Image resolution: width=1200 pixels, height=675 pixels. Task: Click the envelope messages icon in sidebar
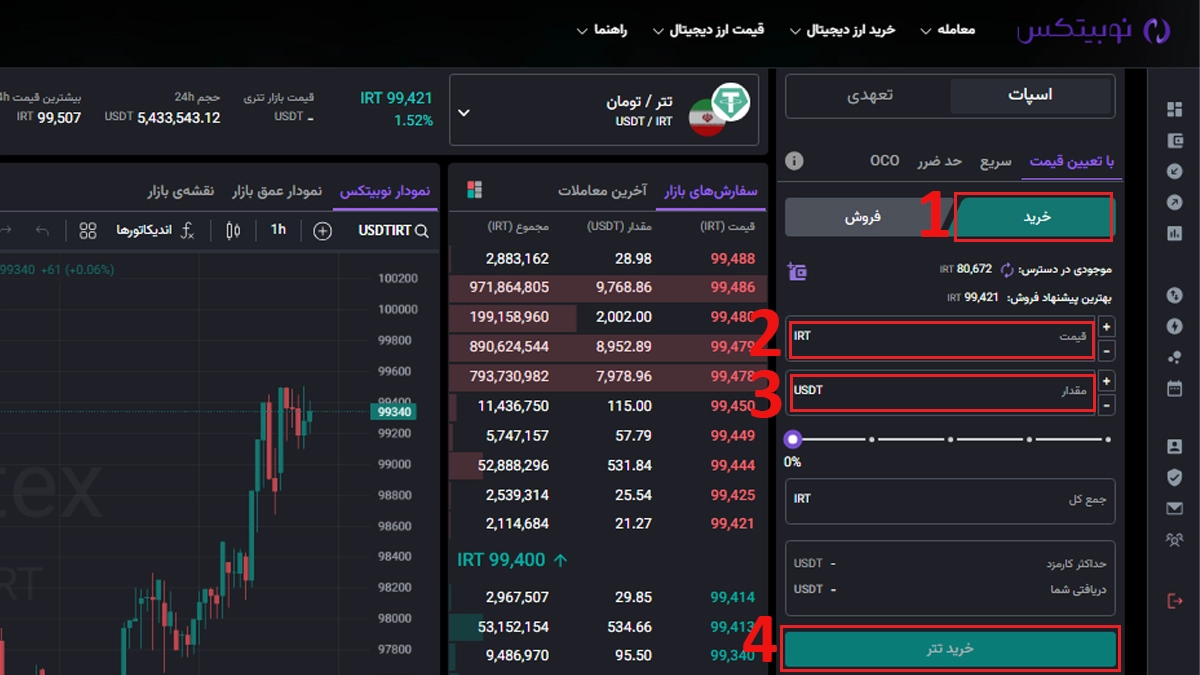pos(1174,509)
